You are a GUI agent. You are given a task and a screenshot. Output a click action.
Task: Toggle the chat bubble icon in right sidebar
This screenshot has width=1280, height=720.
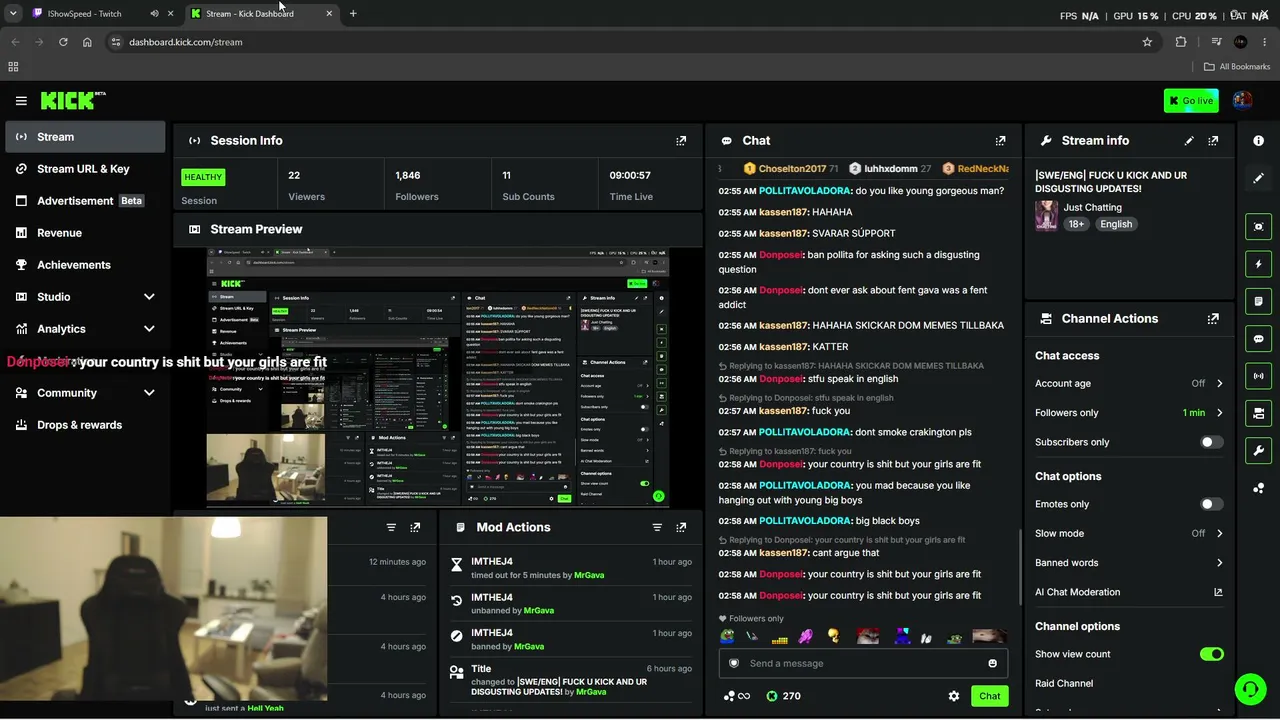[1258, 339]
